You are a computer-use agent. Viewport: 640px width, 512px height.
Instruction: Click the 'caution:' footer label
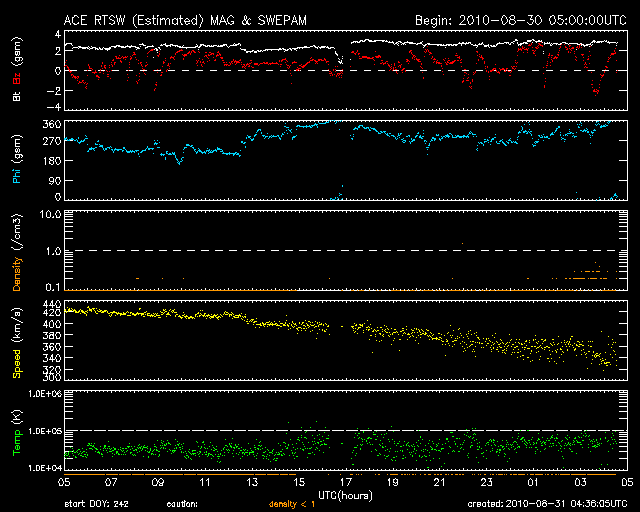tap(182, 504)
